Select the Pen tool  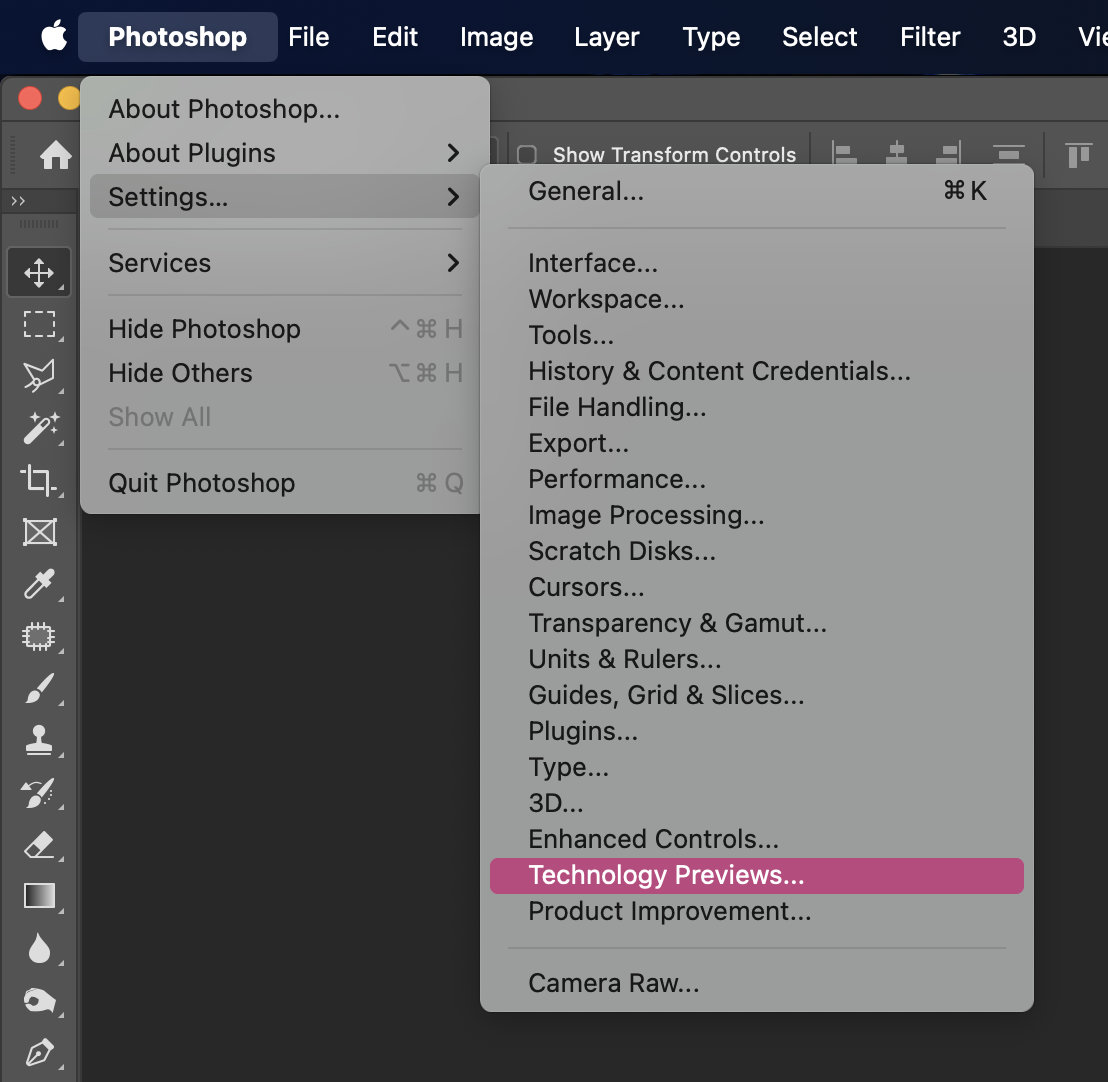39,1052
